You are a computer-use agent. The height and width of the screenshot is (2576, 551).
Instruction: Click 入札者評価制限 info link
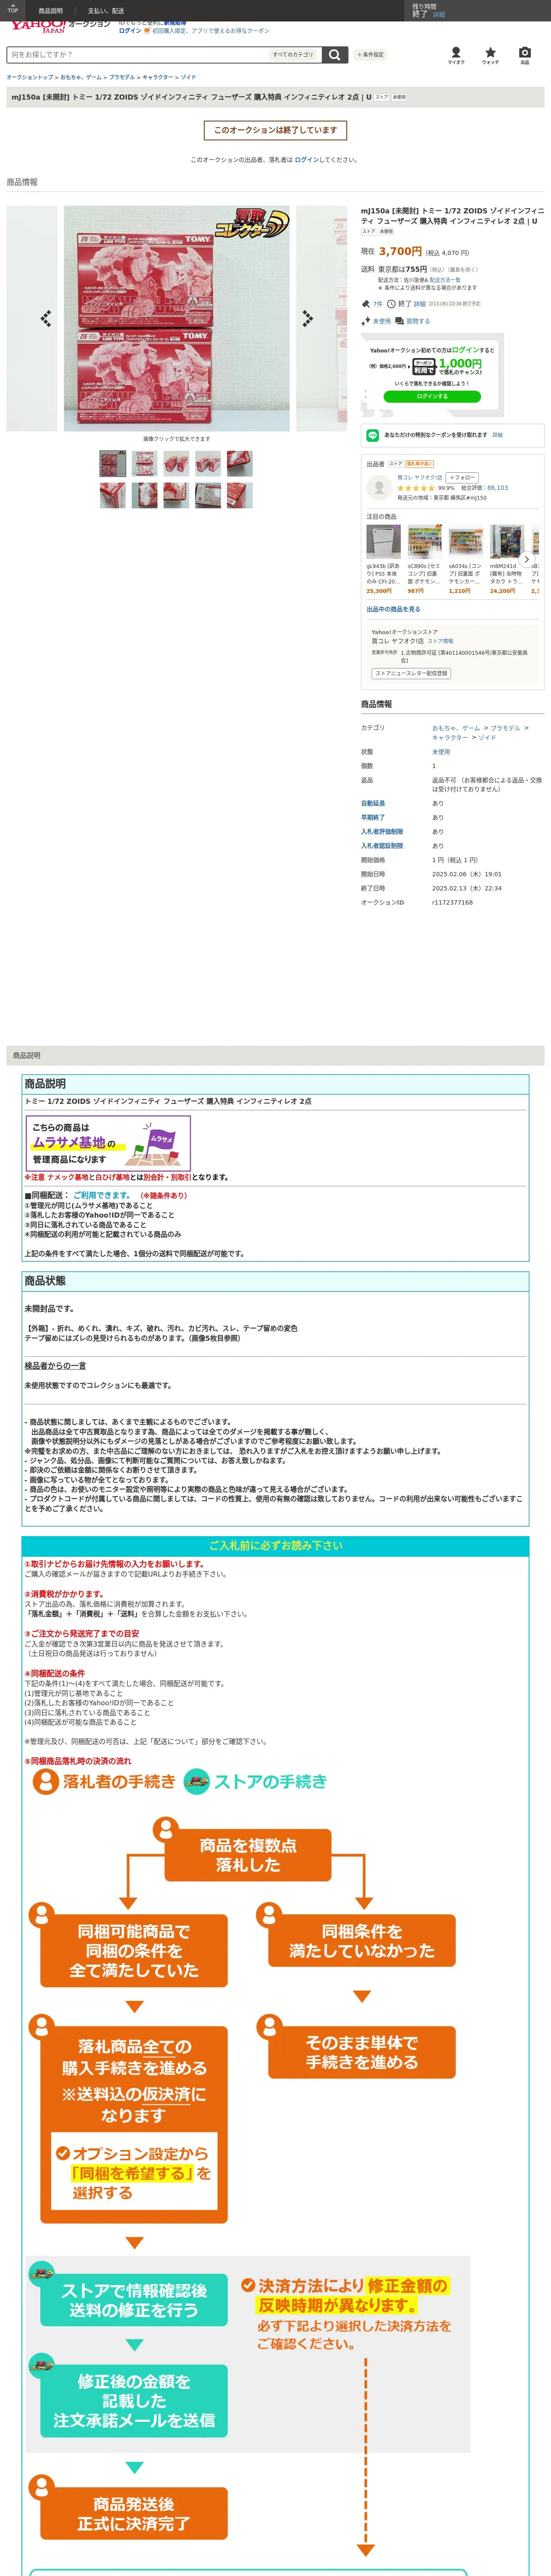pyautogui.click(x=382, y=831)
